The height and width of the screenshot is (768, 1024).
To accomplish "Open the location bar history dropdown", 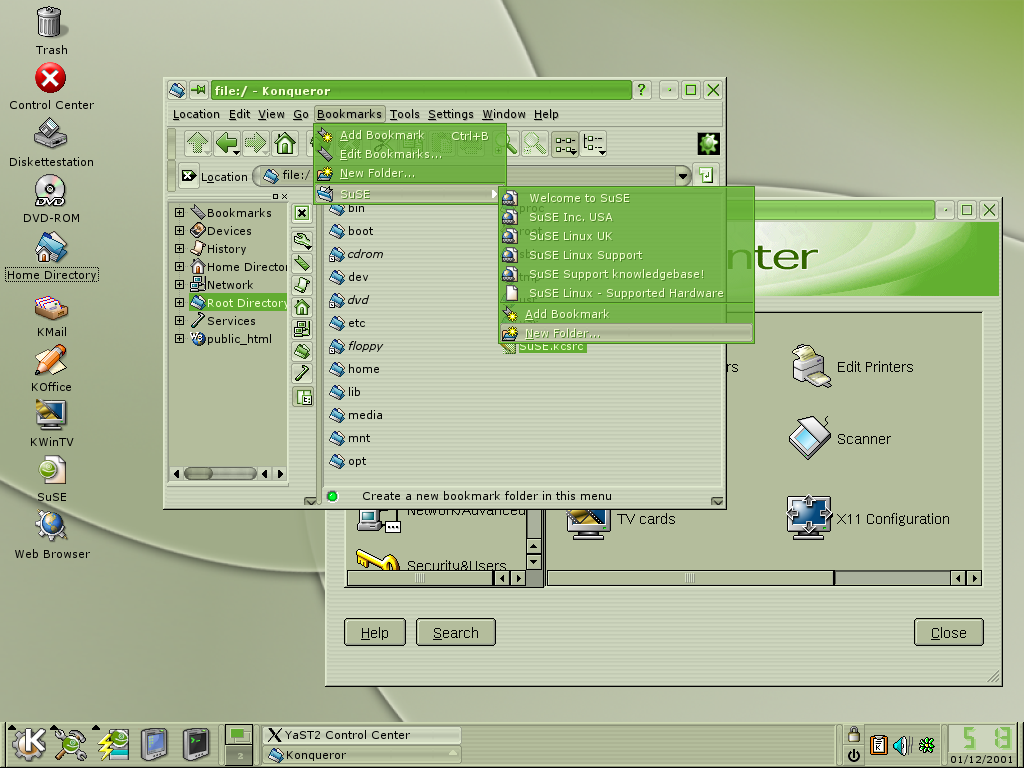I will coord(682,176).
